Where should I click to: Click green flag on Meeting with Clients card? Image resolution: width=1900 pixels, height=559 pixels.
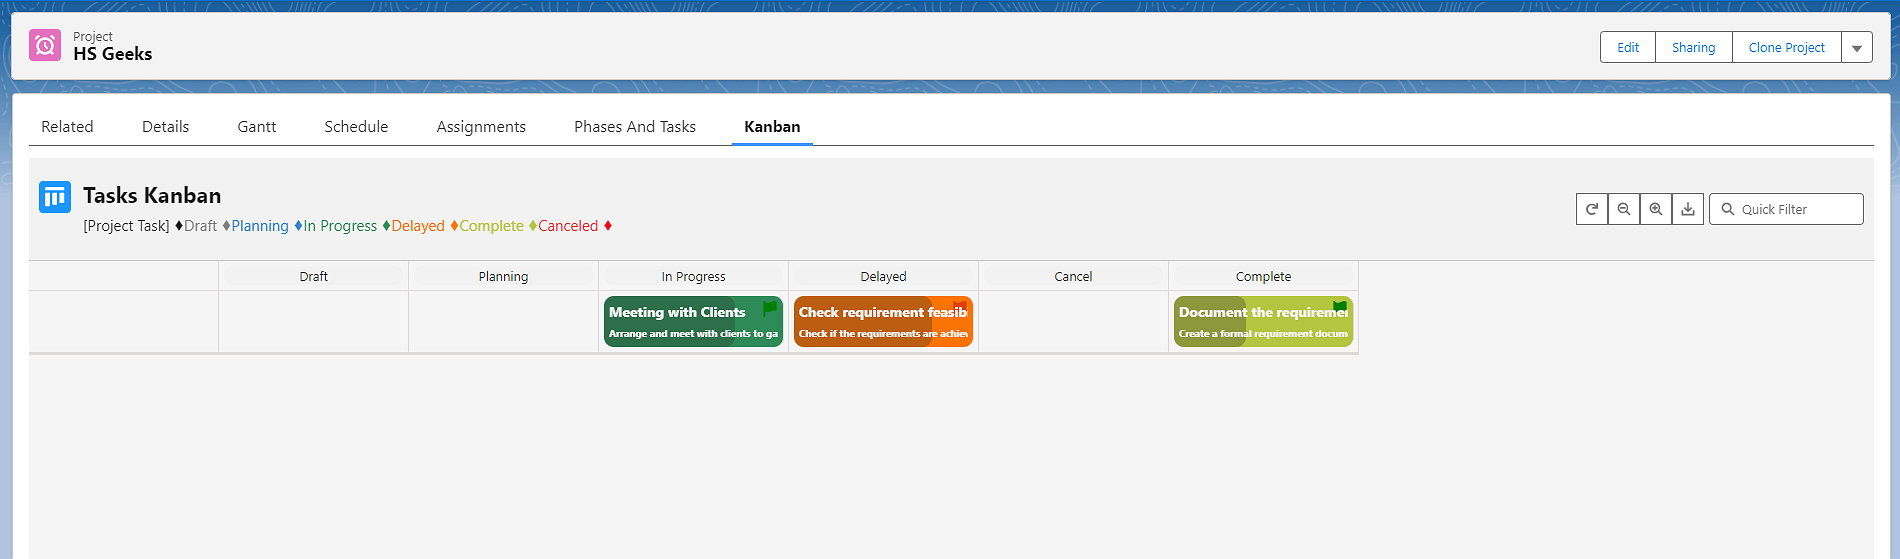tap(769, 308)
